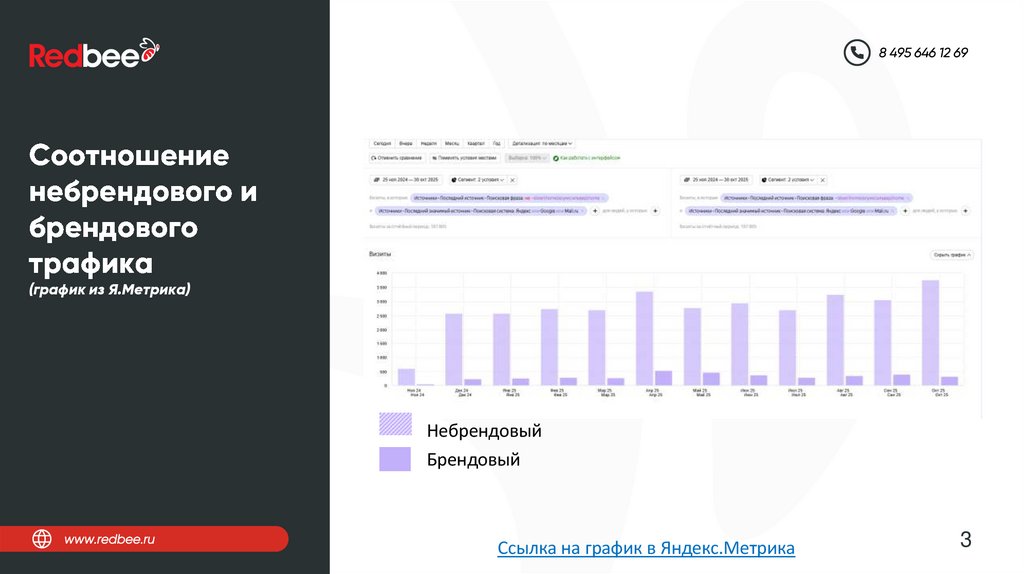The width and height of the screenshot is (1024, 574).
Task: Click the left 'Поисковая фраза' condition chip
Action: [509, 198]
